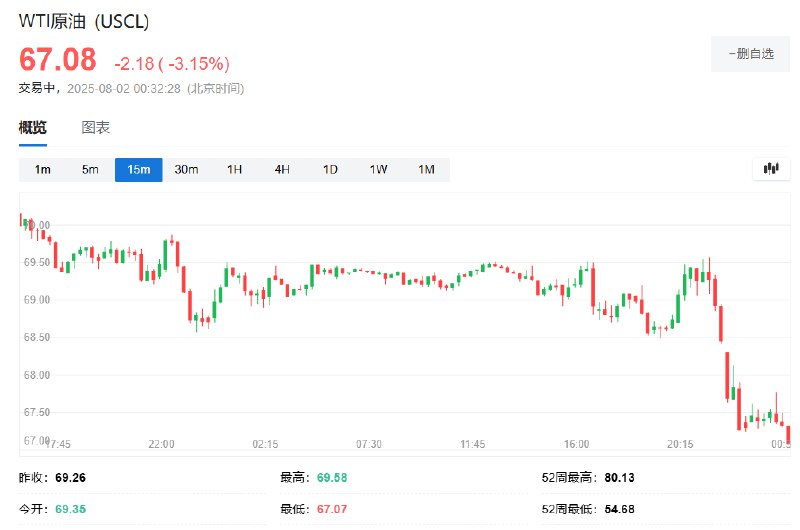Click the 22:00 time axis label
Screen dimensions: 800x530
(x=161, y=444)
